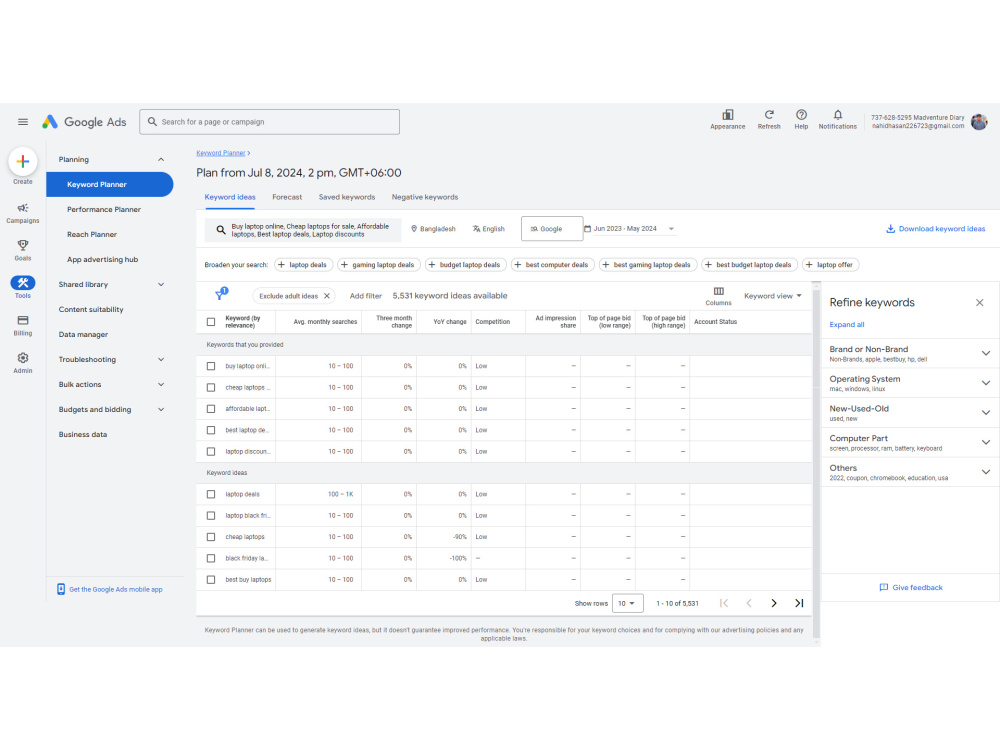
Task: Check the 'laptop deals' keyword idea row
Action: (x=211, y=494)
